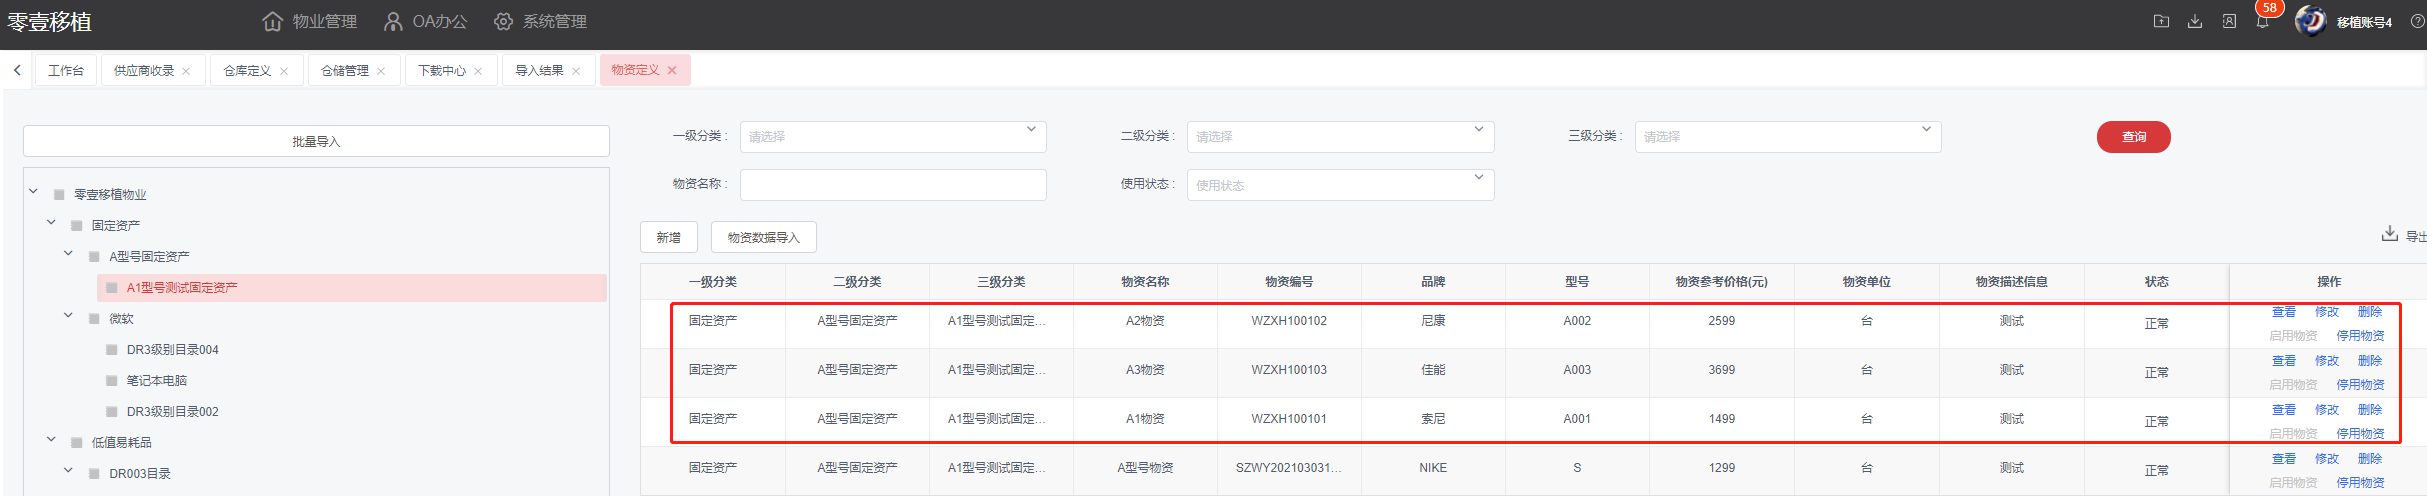Click 删除 for the A2物资 row

2370,312
